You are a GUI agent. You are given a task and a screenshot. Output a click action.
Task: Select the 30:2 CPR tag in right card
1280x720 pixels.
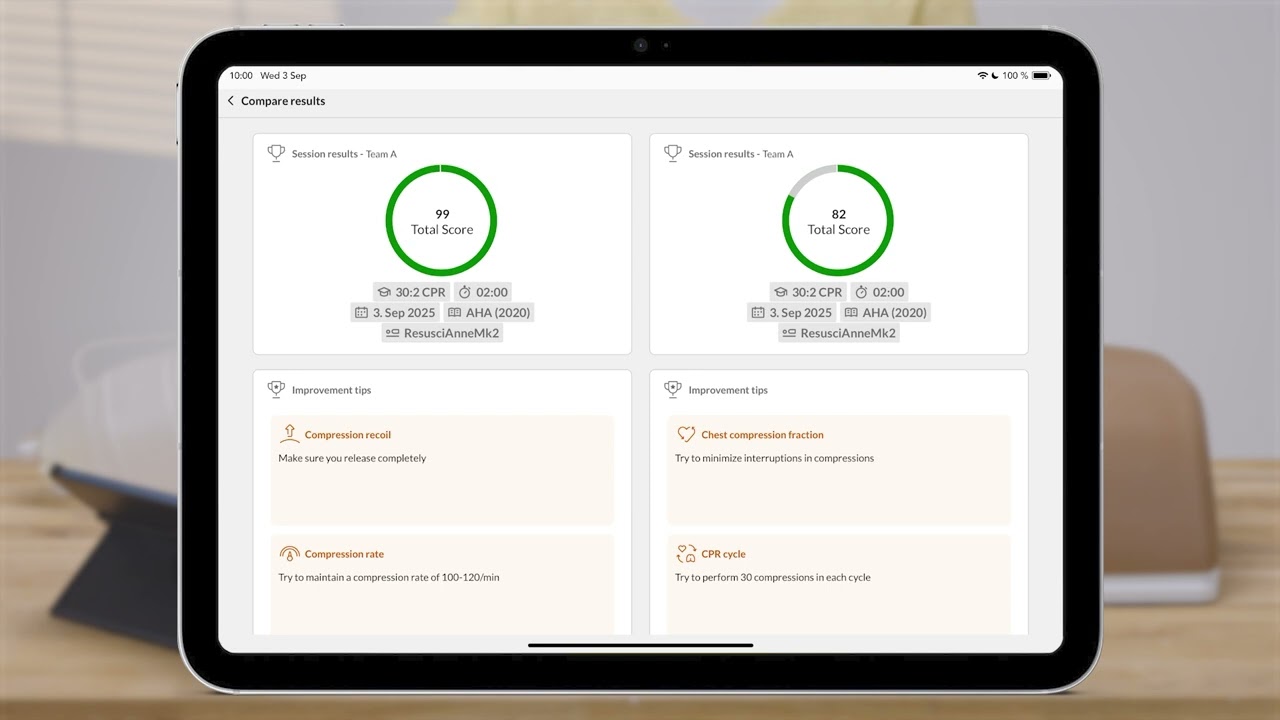pos(808,292)
